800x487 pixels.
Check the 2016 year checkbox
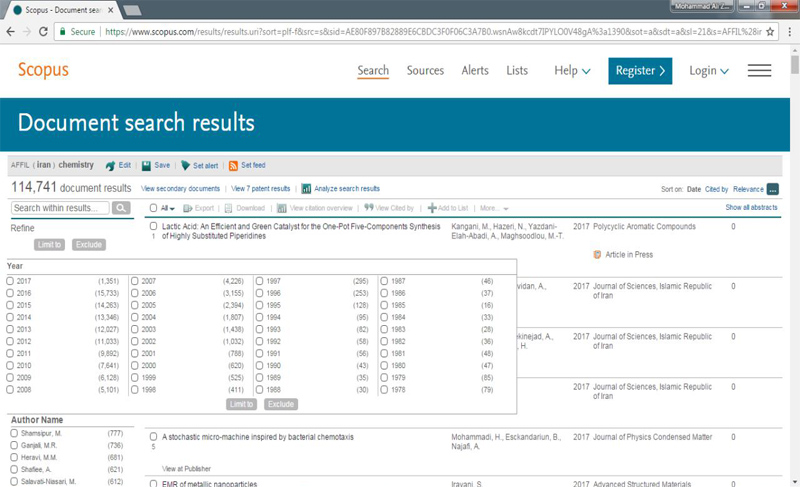[10, 293]
